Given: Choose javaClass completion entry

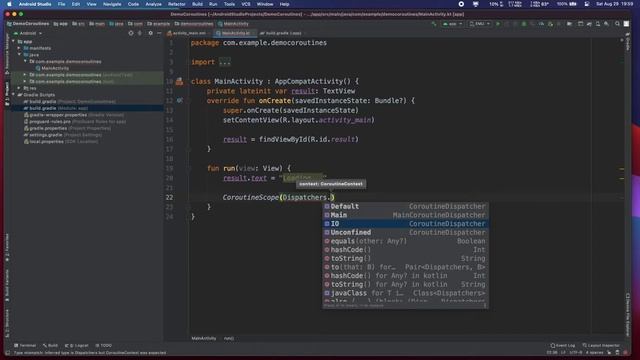Looking at the screenshot, I should (405, 293).
